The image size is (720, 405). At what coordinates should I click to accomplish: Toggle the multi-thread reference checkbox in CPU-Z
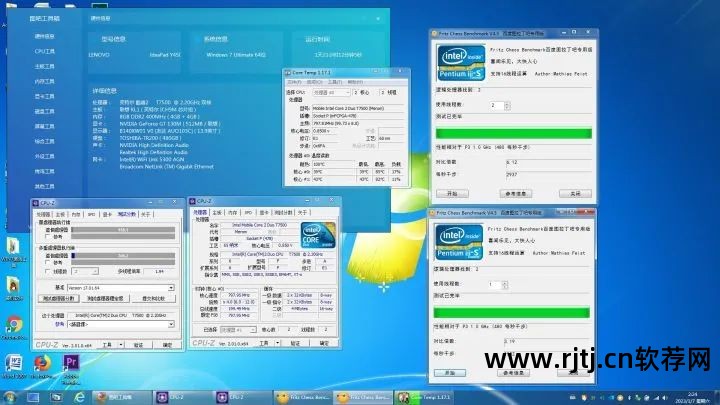[x=48, y=260]
